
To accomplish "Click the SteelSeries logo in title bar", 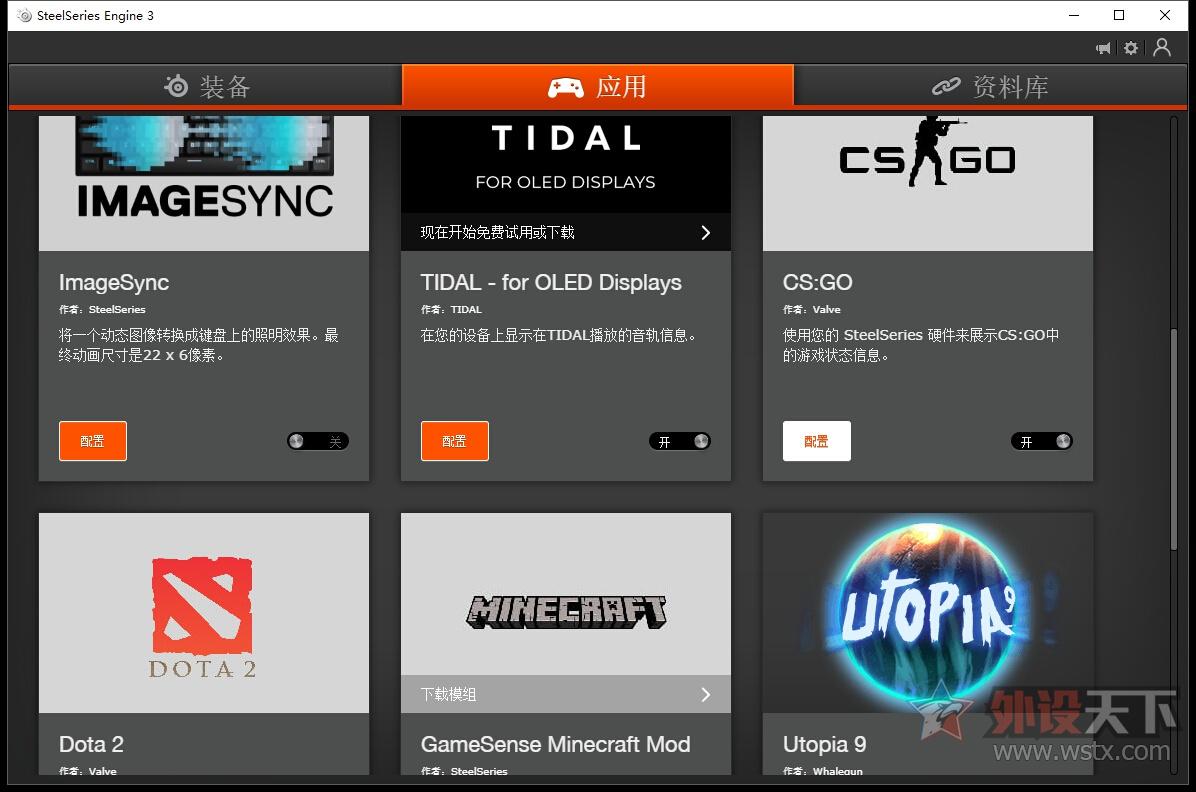I will [x=24, y=15].
